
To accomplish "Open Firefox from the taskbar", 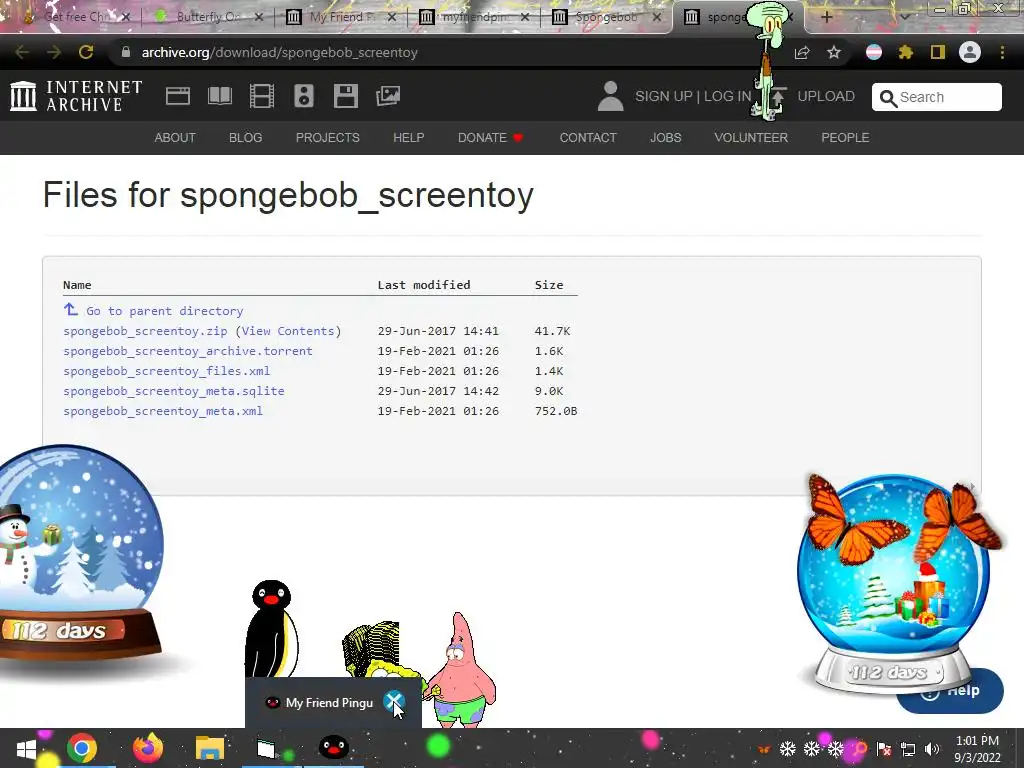I will click(x=148, y=748).
